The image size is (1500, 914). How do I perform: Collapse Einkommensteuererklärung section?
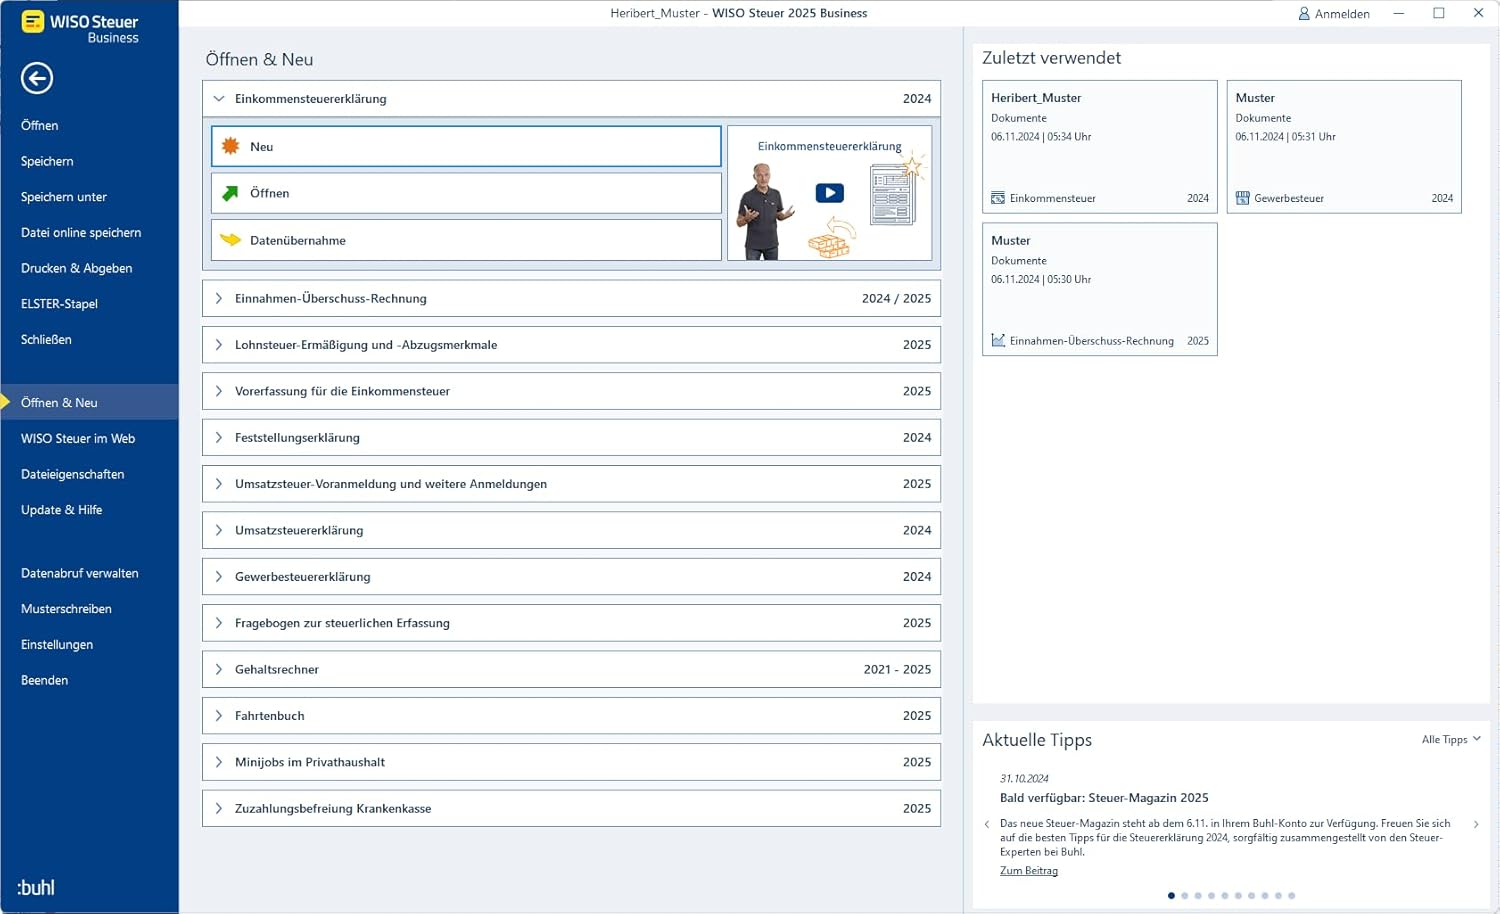pyautogui.click(x=219, y=99)
